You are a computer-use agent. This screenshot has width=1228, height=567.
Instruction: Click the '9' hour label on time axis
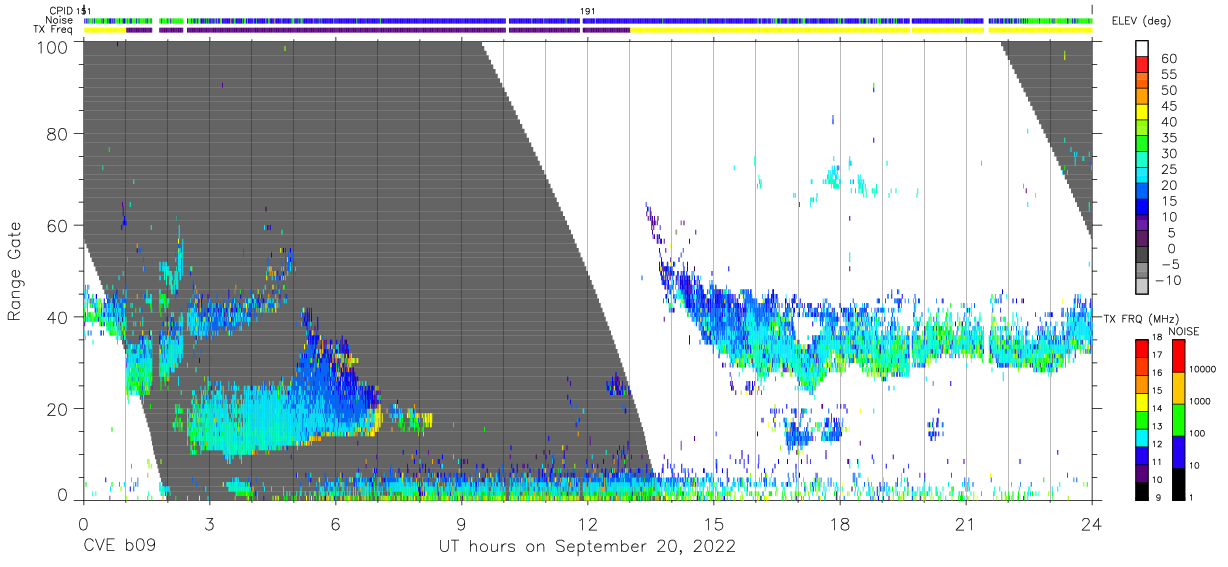(461, 524)
